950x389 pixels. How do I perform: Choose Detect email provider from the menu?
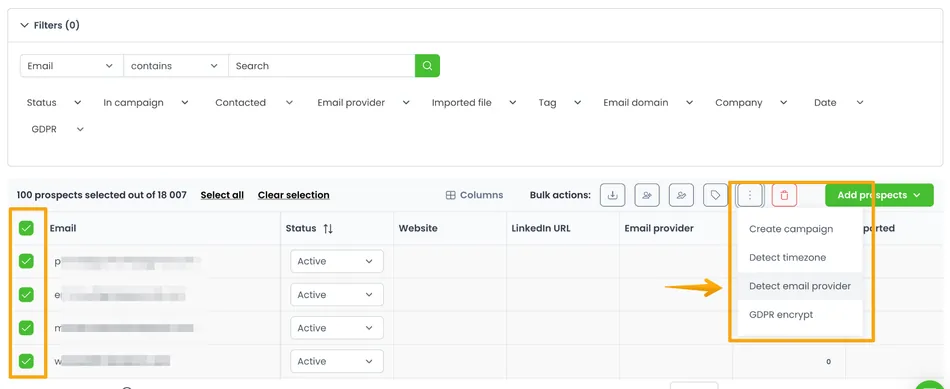point(800,286)
